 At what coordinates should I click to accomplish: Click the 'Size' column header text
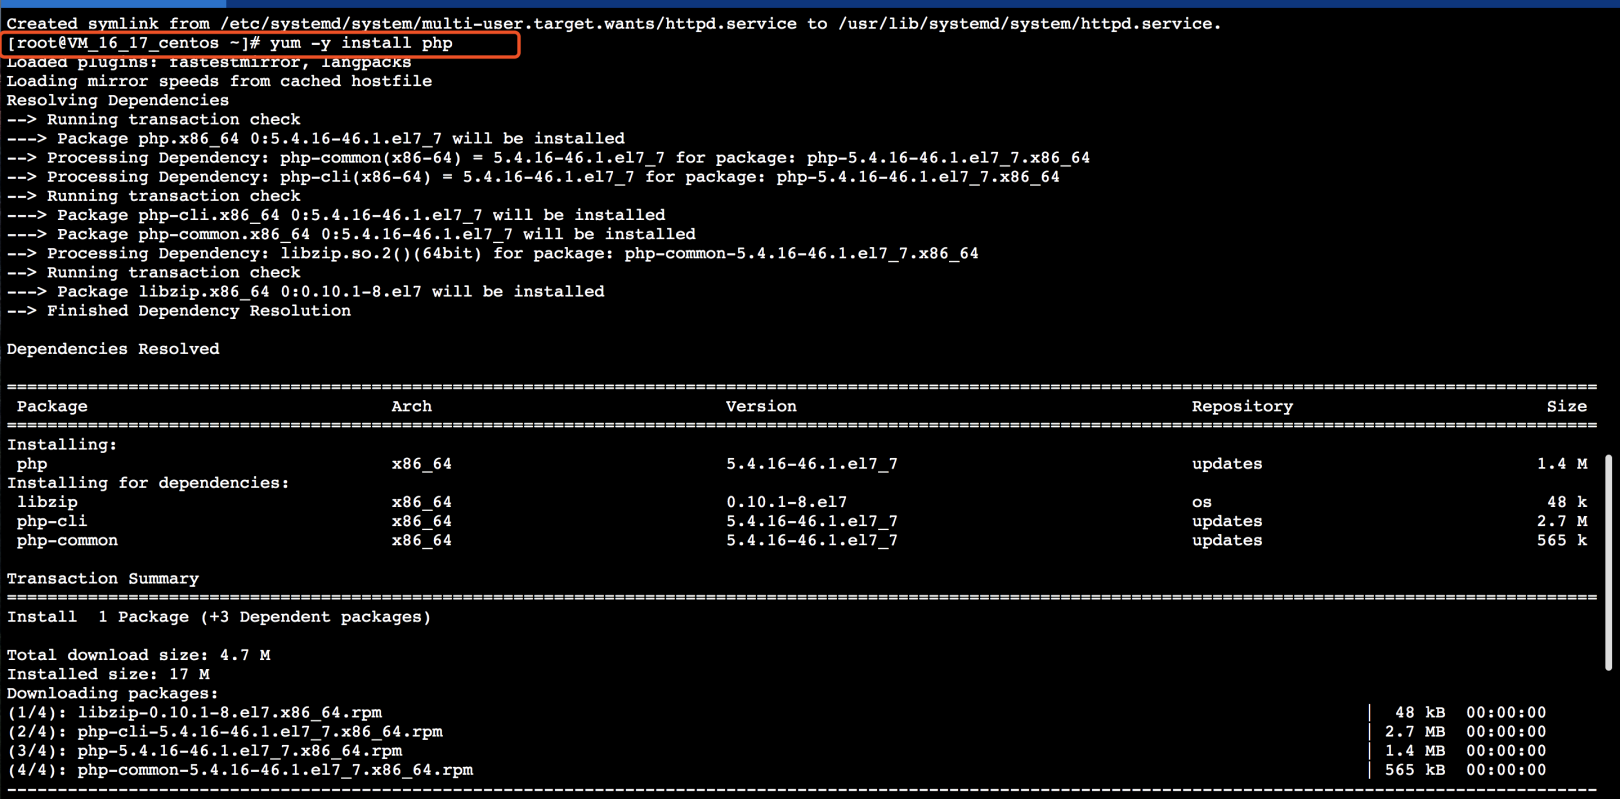click(1566, 406)
